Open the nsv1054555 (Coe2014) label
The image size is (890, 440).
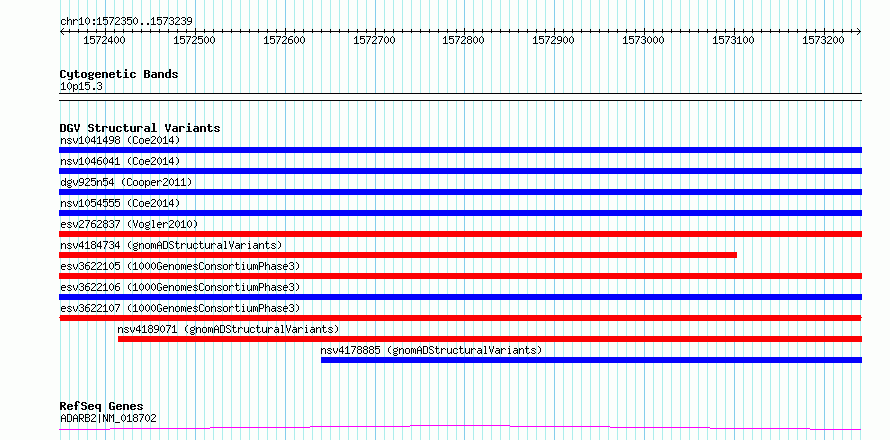[x=120, y=203]
